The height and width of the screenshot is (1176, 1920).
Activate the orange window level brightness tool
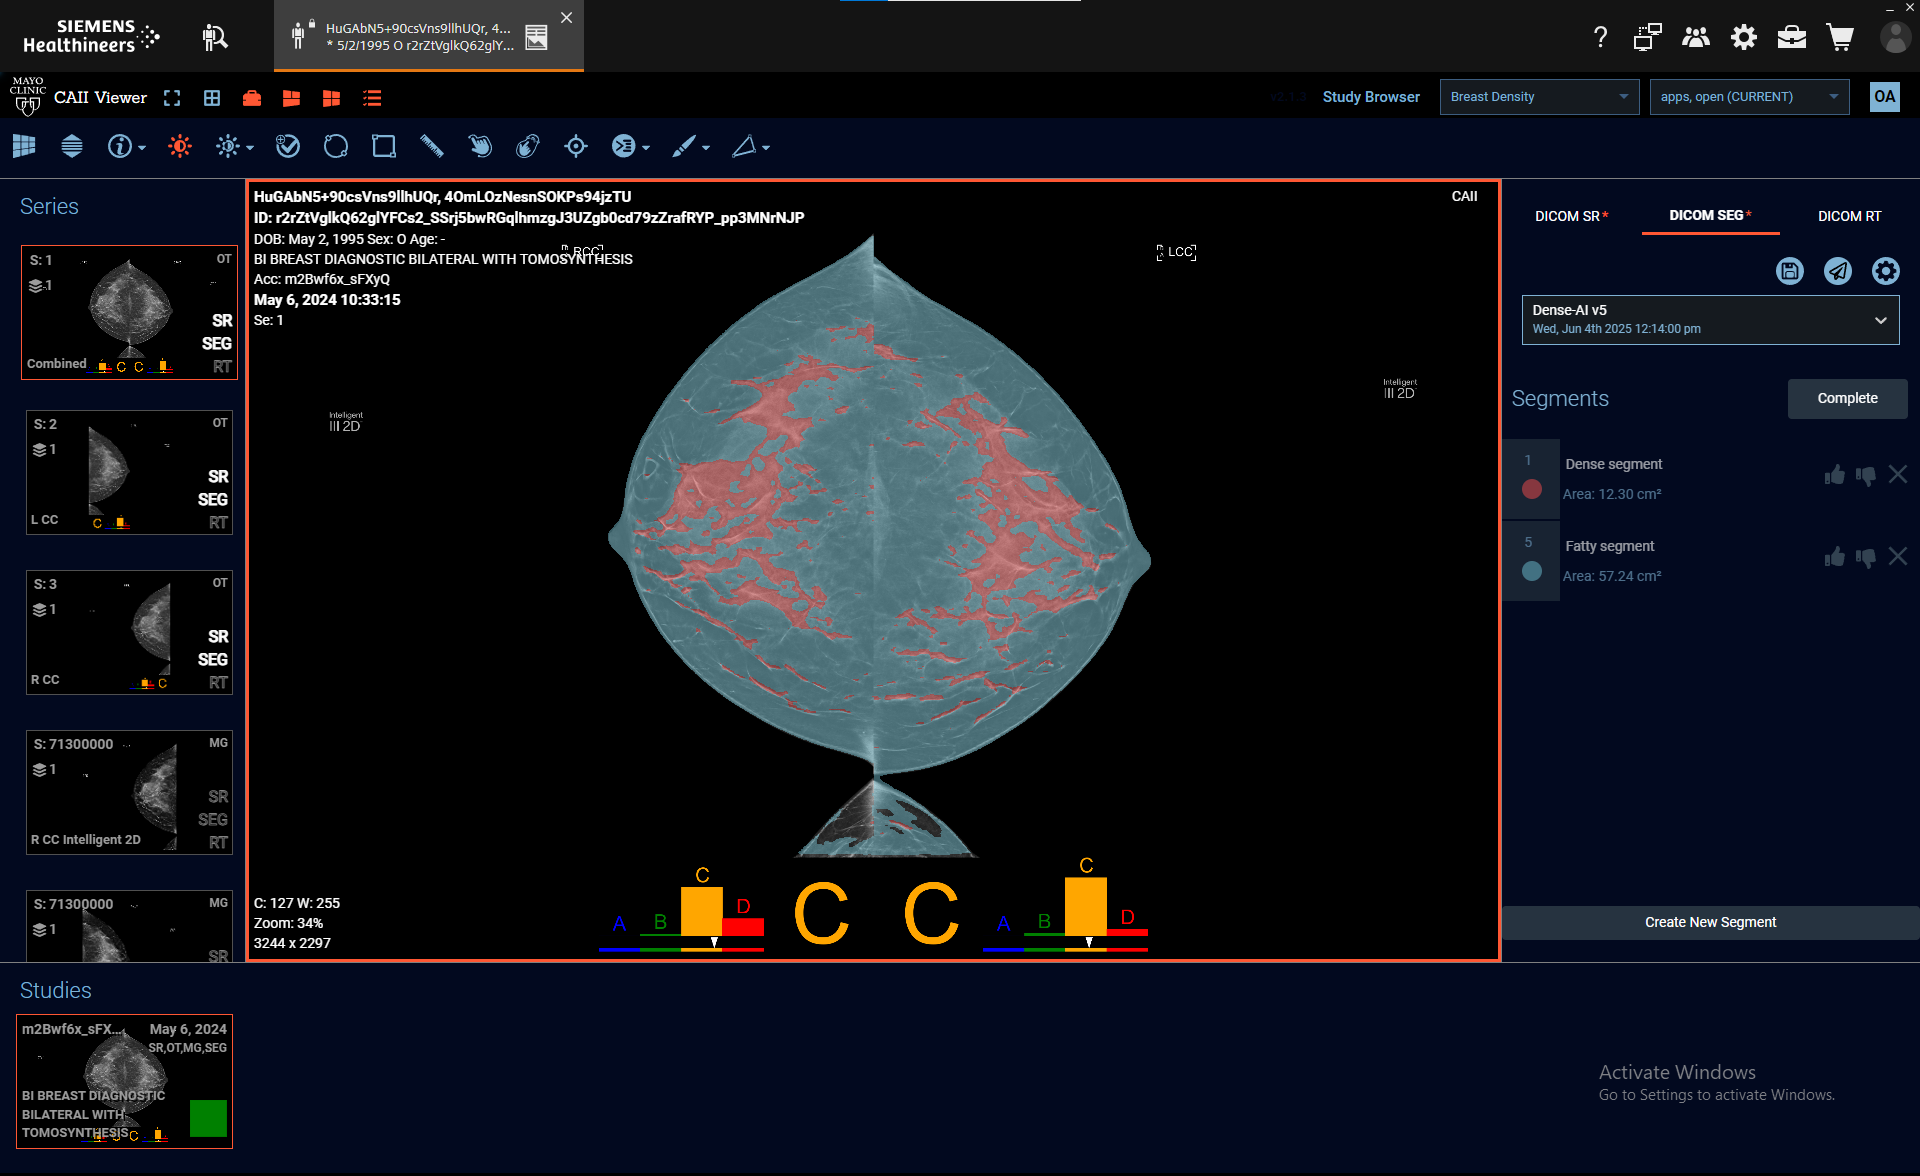coord(180,147)
